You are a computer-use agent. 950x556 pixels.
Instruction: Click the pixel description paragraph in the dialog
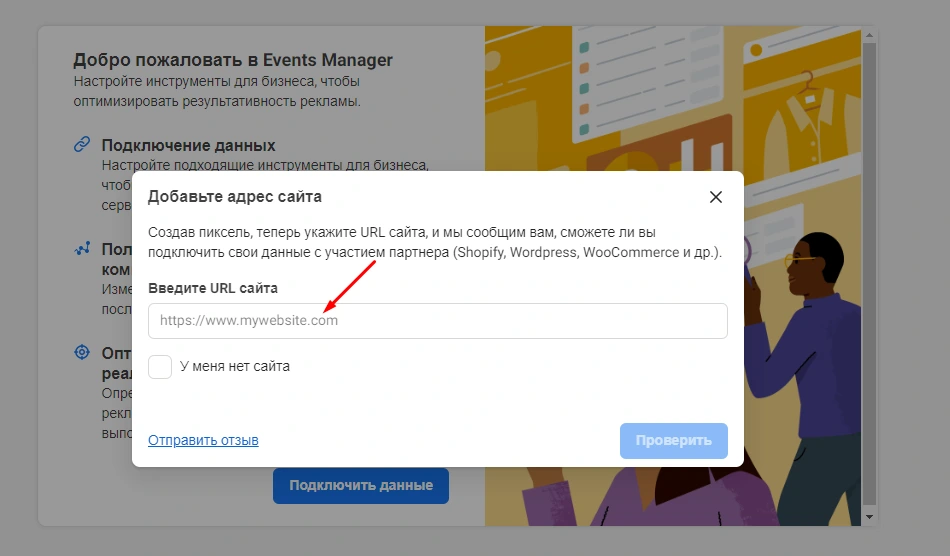click(435, 242)
